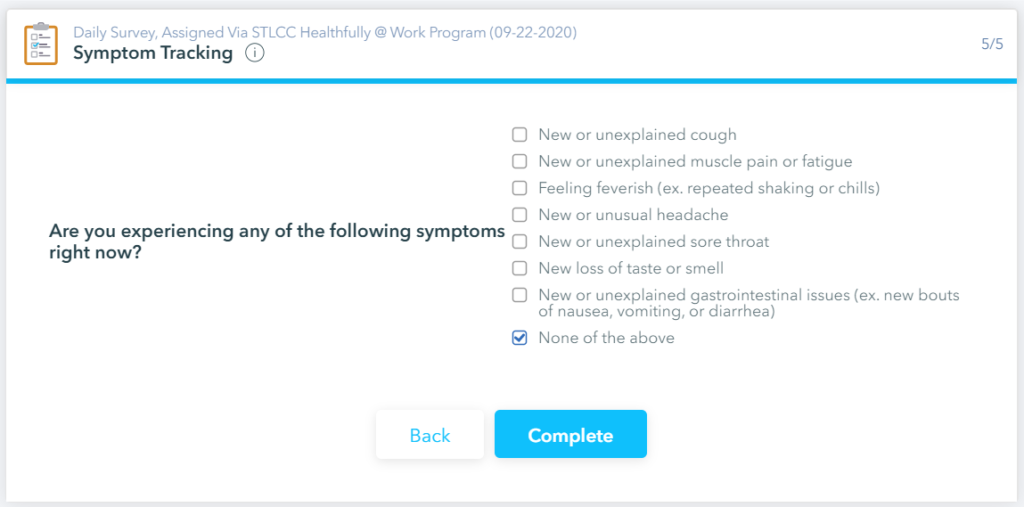Click the 'nausea, vomiting, or diarrhea' label line

coord(657,312)
